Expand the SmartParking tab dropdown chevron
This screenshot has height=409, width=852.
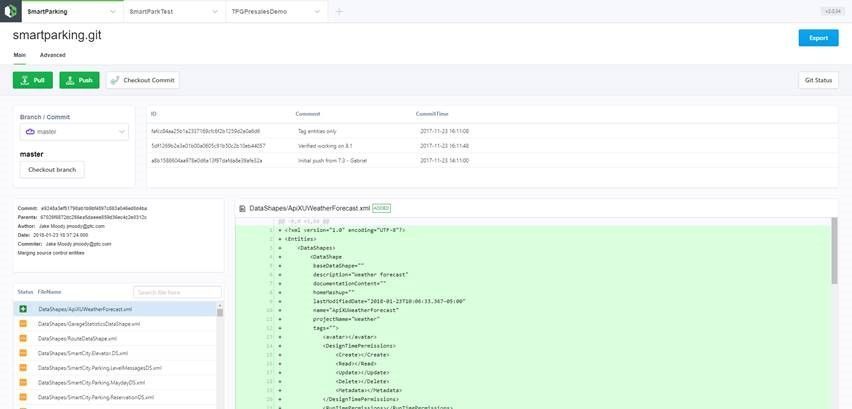point(112,11)
